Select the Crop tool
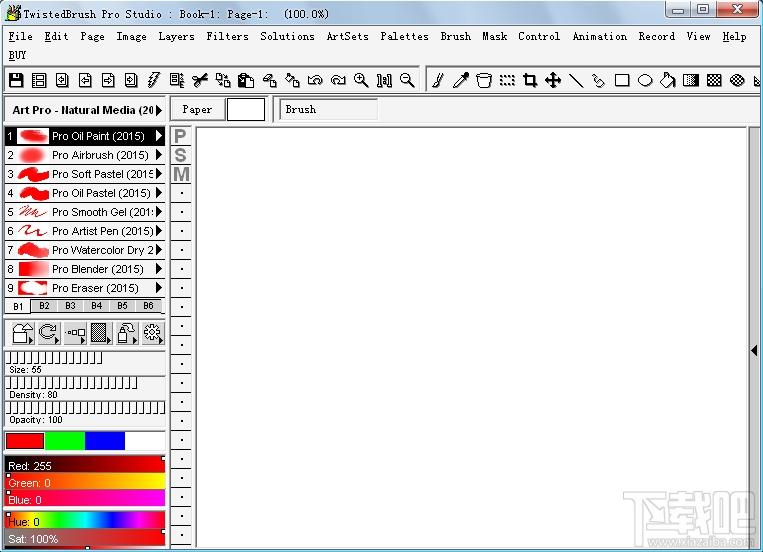The image size is (763, 552). [x=530, y=80]
